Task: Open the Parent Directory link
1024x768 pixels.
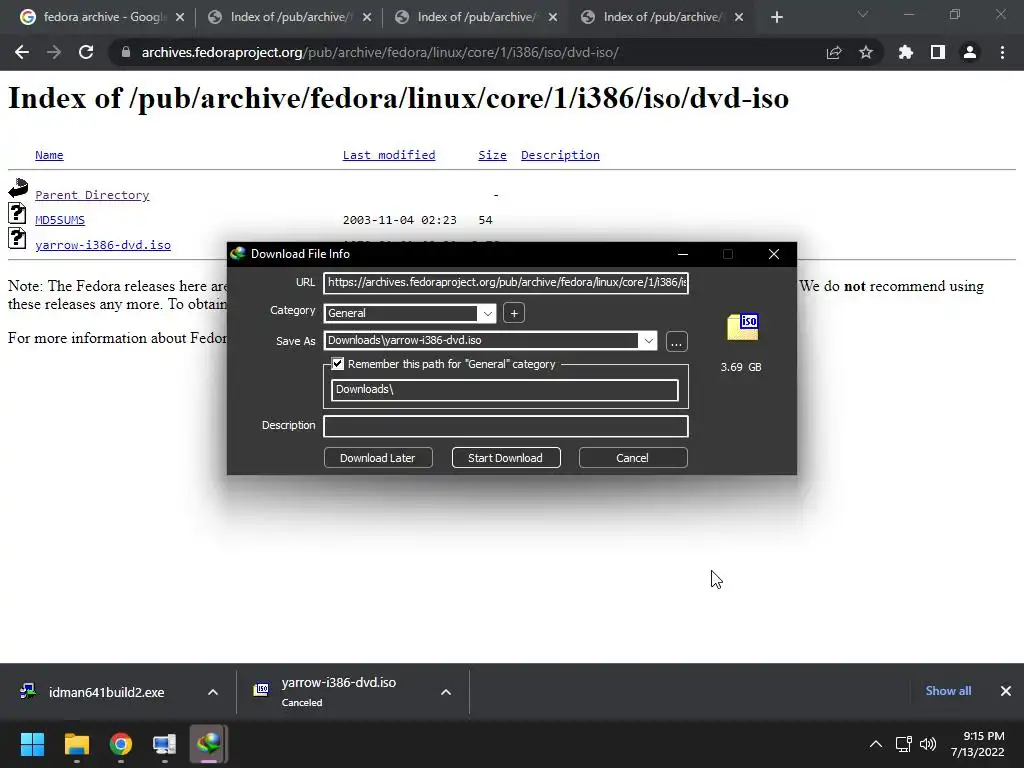Action: tap(92, 195)
